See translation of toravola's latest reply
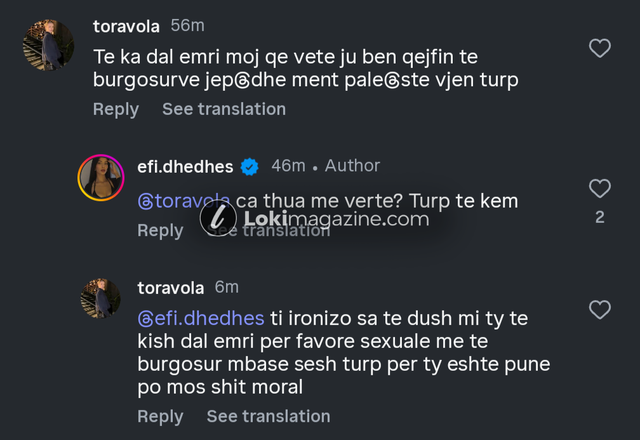Screen dimensions: 640x440 [268, 416]
